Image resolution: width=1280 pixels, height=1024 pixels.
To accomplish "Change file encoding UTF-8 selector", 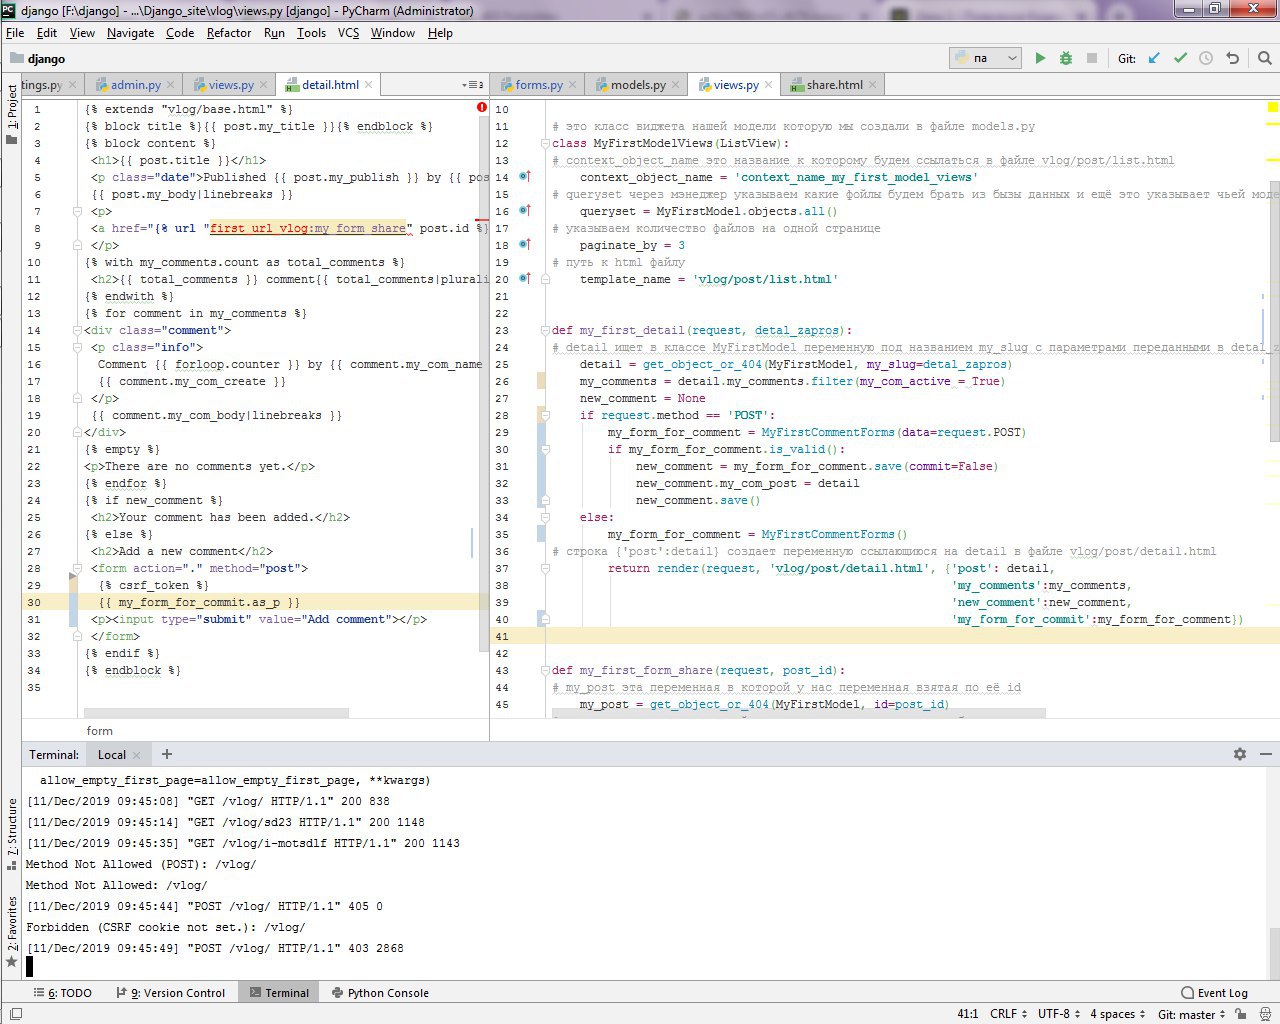I will point(1059,1014).
